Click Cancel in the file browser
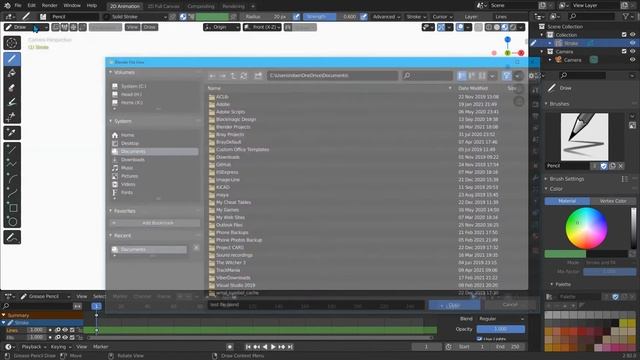Viewport: 640px width, 360px height. tap(510, 305)
